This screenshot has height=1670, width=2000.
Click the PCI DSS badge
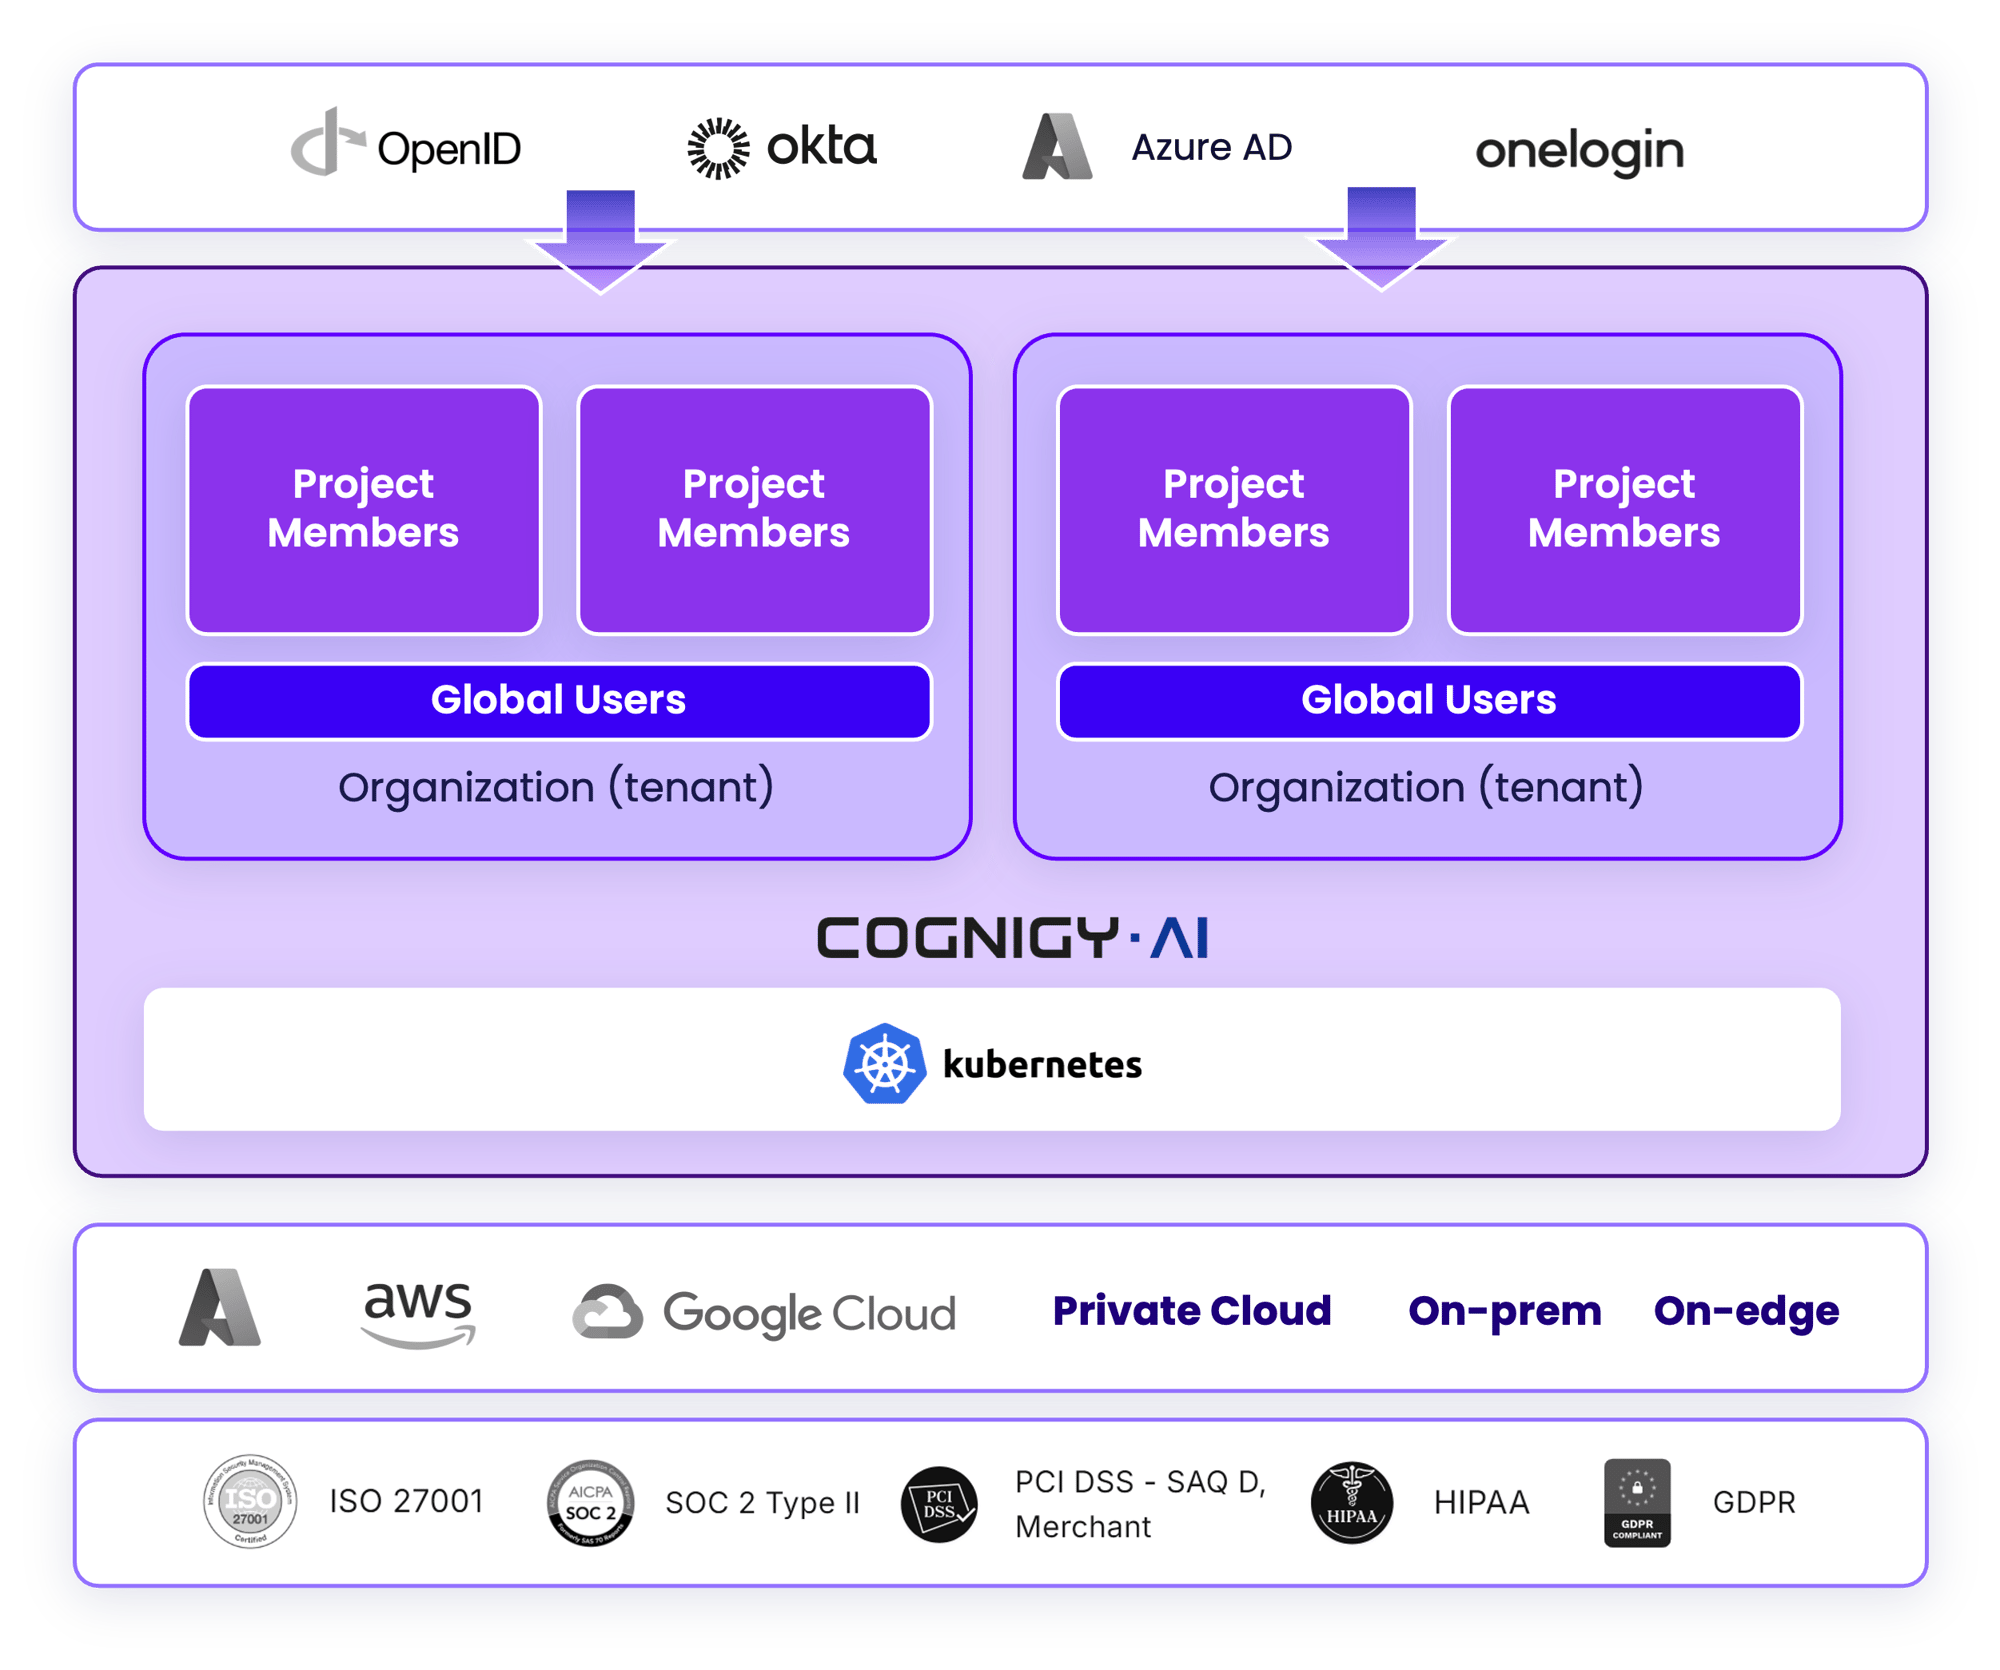[x=939, y=1504]
